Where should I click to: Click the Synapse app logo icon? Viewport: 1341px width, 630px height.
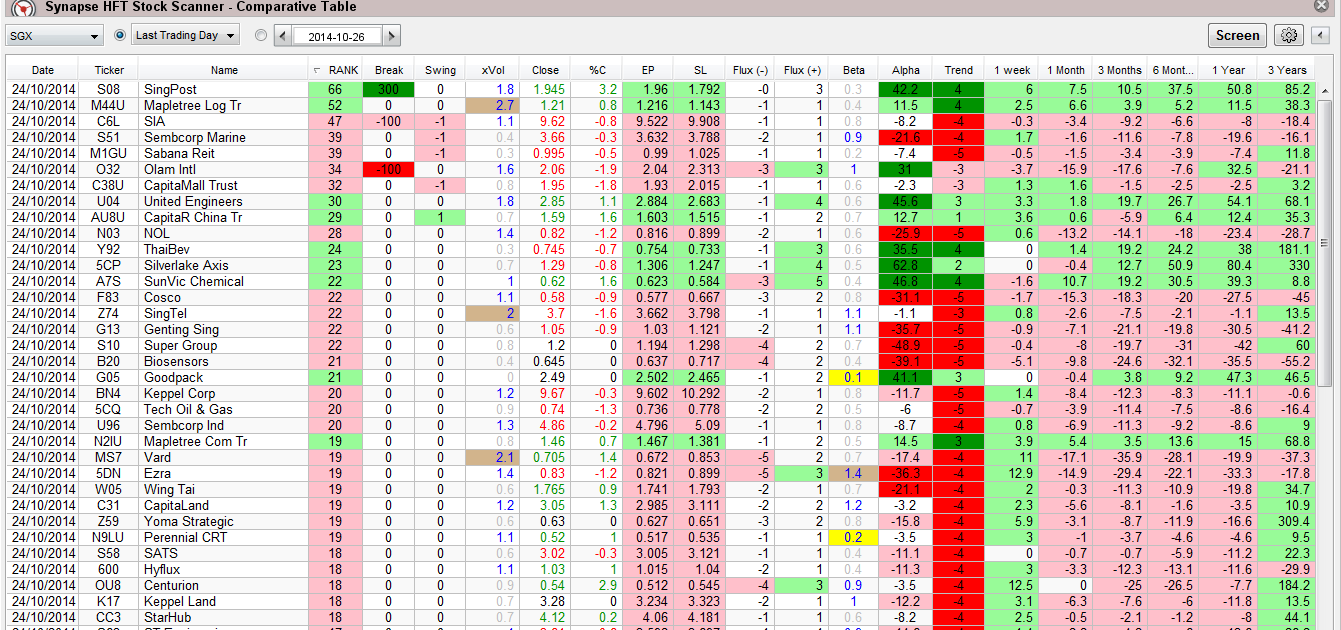point(24,7)
